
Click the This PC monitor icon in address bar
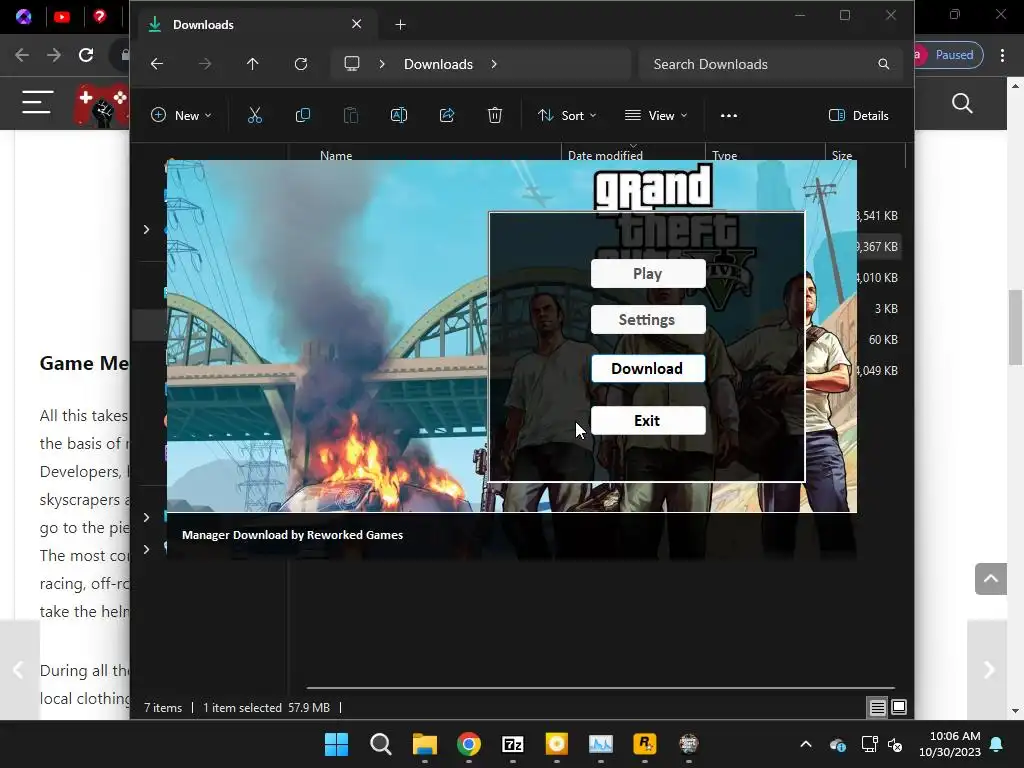352,64
